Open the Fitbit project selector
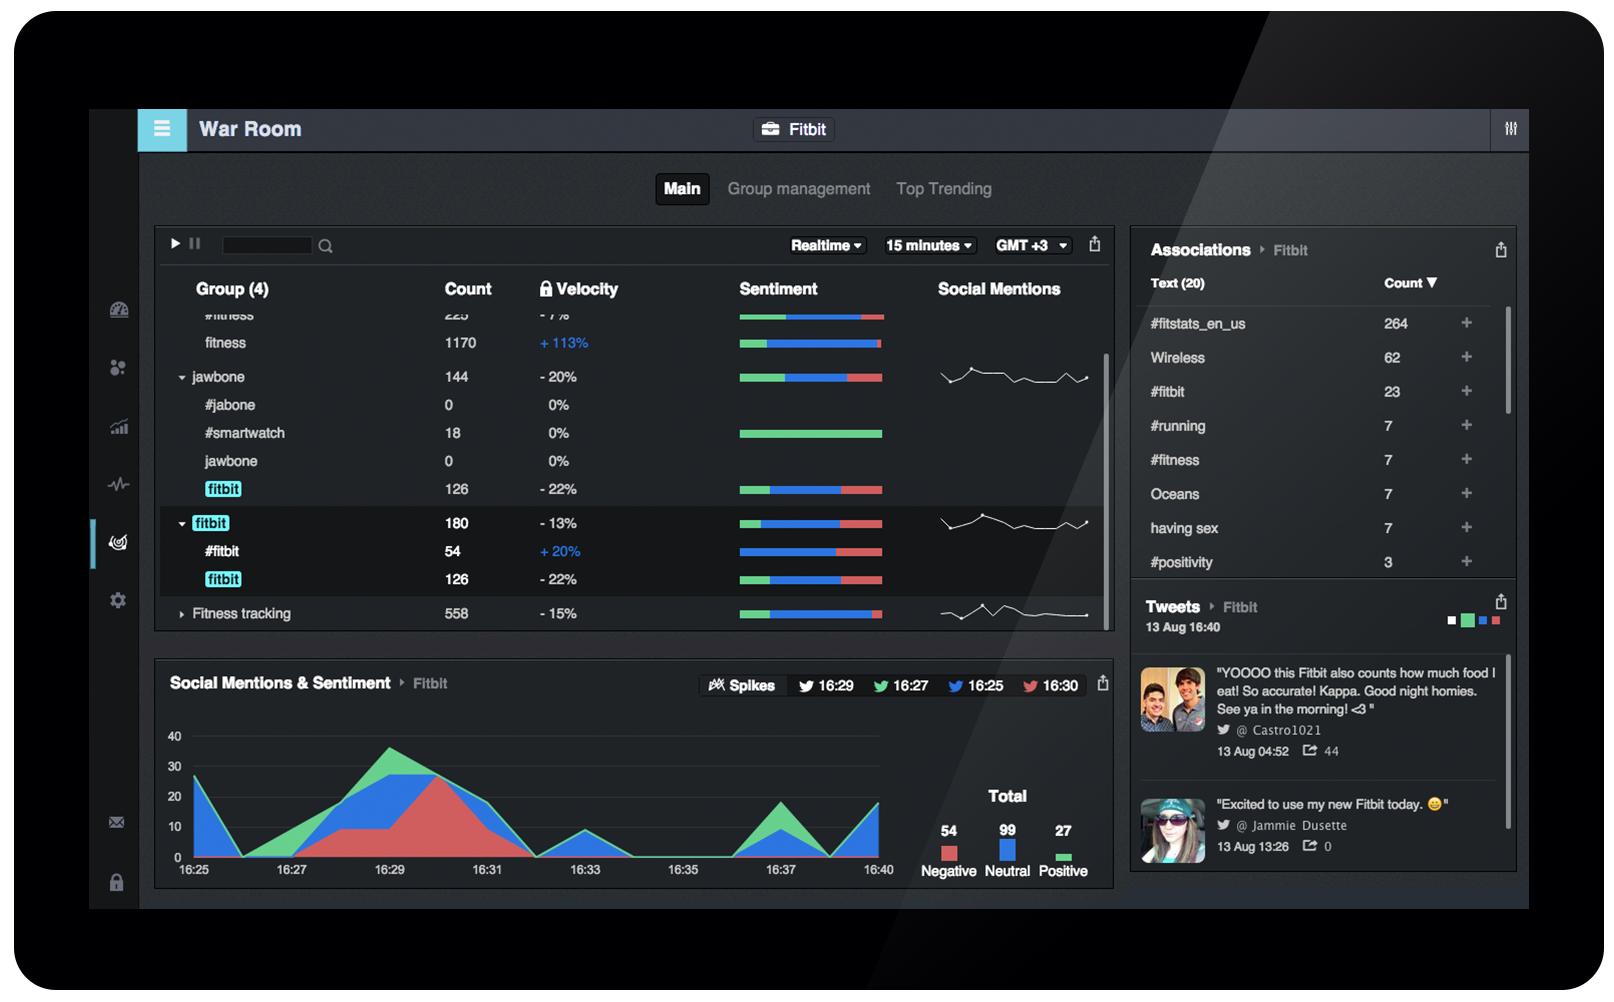 (794, 129)
